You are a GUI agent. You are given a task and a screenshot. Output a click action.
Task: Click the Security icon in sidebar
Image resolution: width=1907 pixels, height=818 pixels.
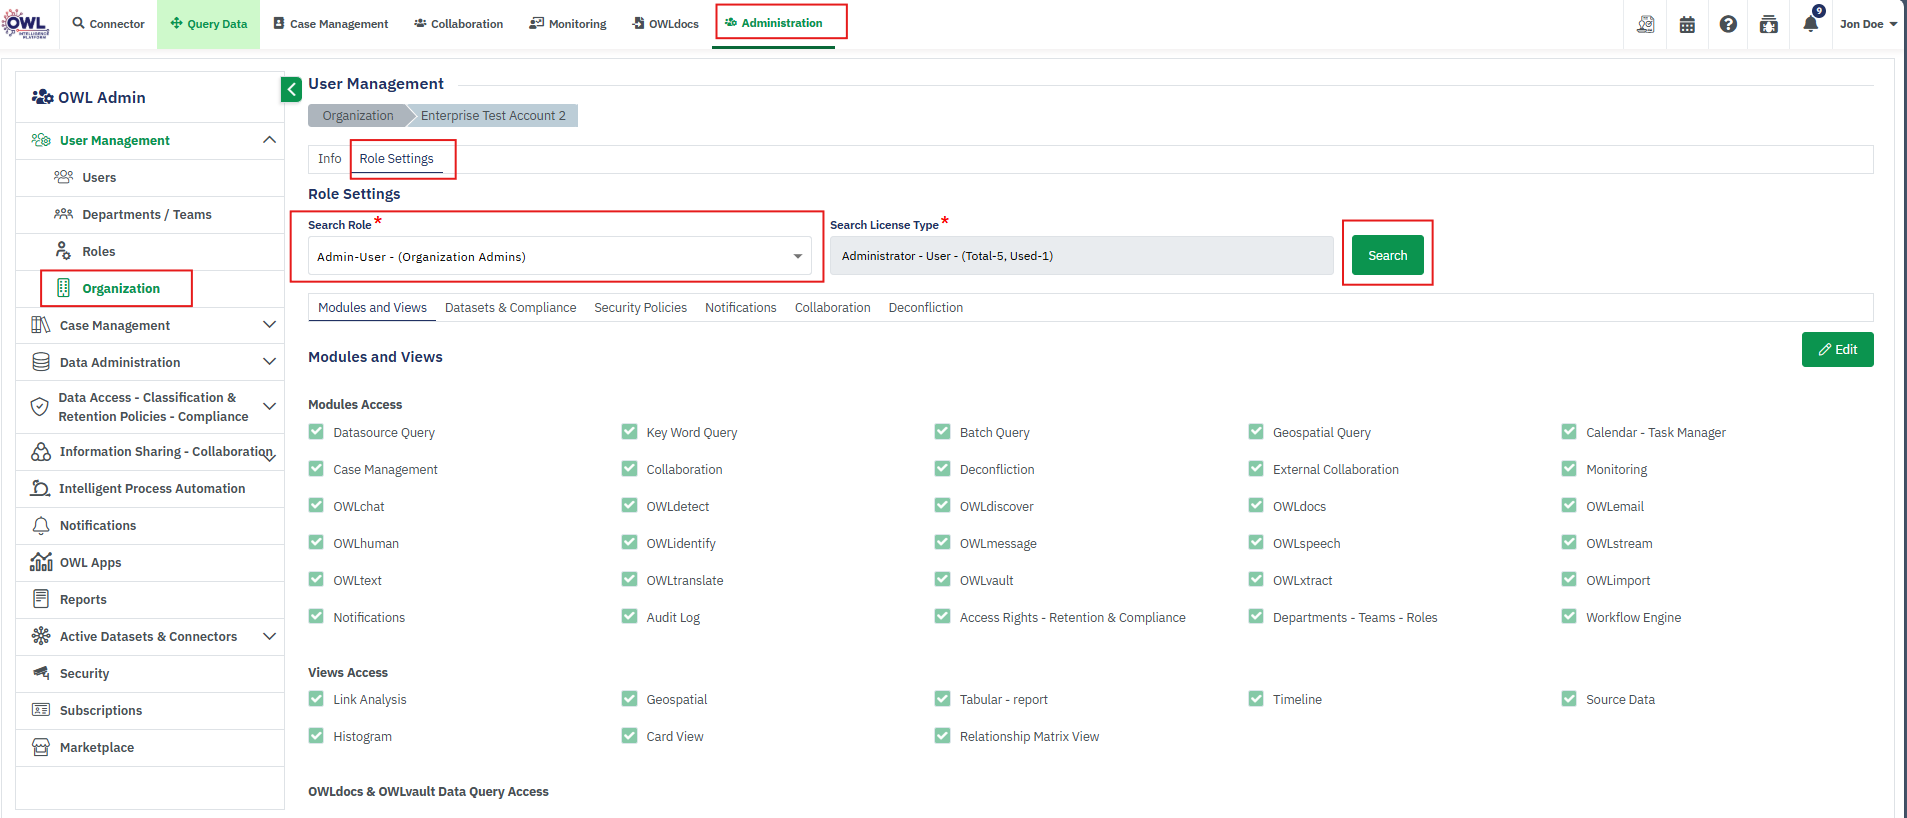41,673
